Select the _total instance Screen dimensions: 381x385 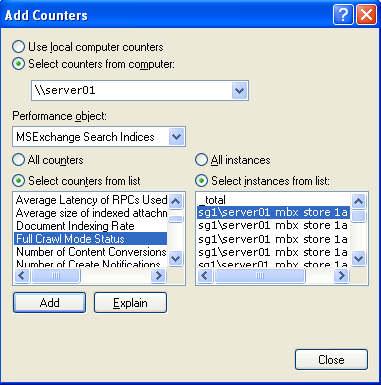point(273,200)
